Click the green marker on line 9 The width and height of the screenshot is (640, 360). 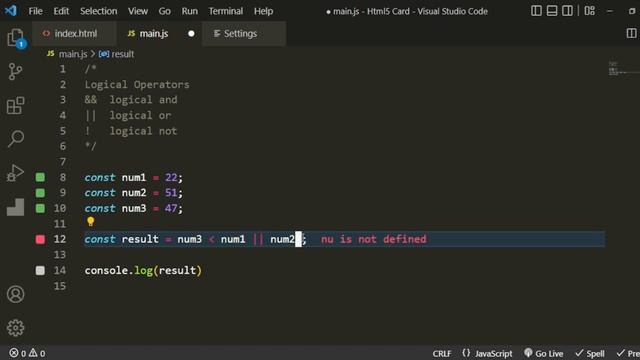tap(40, 193)
